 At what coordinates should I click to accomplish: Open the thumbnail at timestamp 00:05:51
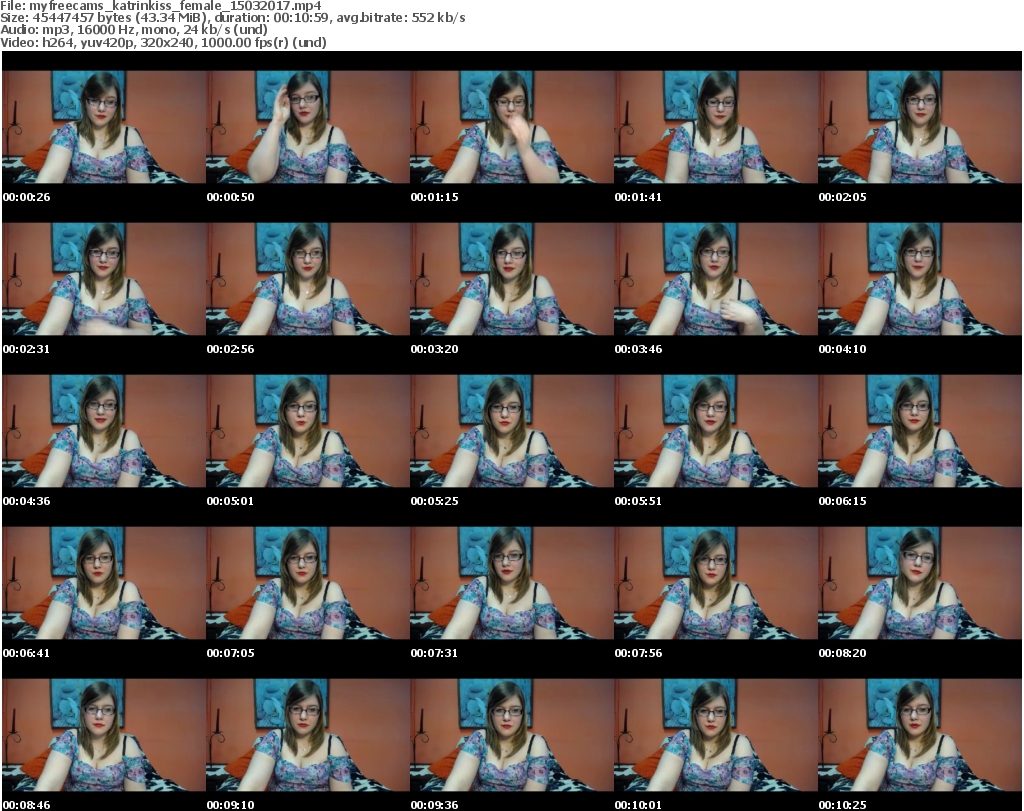point(716,431)
